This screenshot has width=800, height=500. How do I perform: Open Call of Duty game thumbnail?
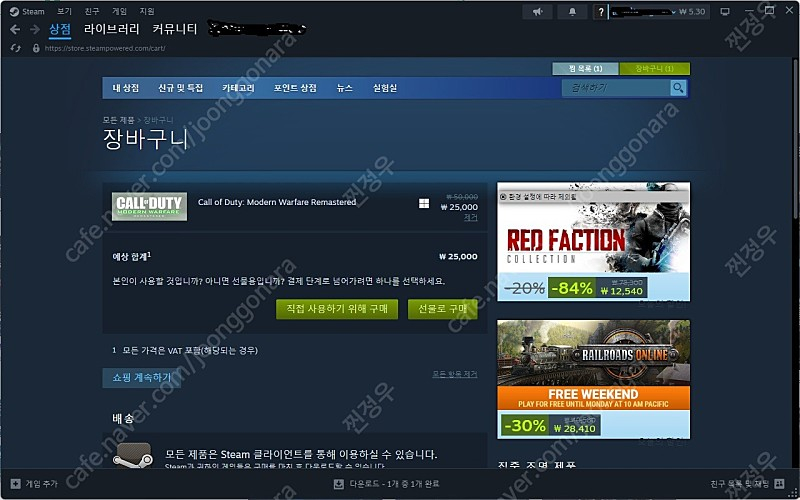click(149, 207)
